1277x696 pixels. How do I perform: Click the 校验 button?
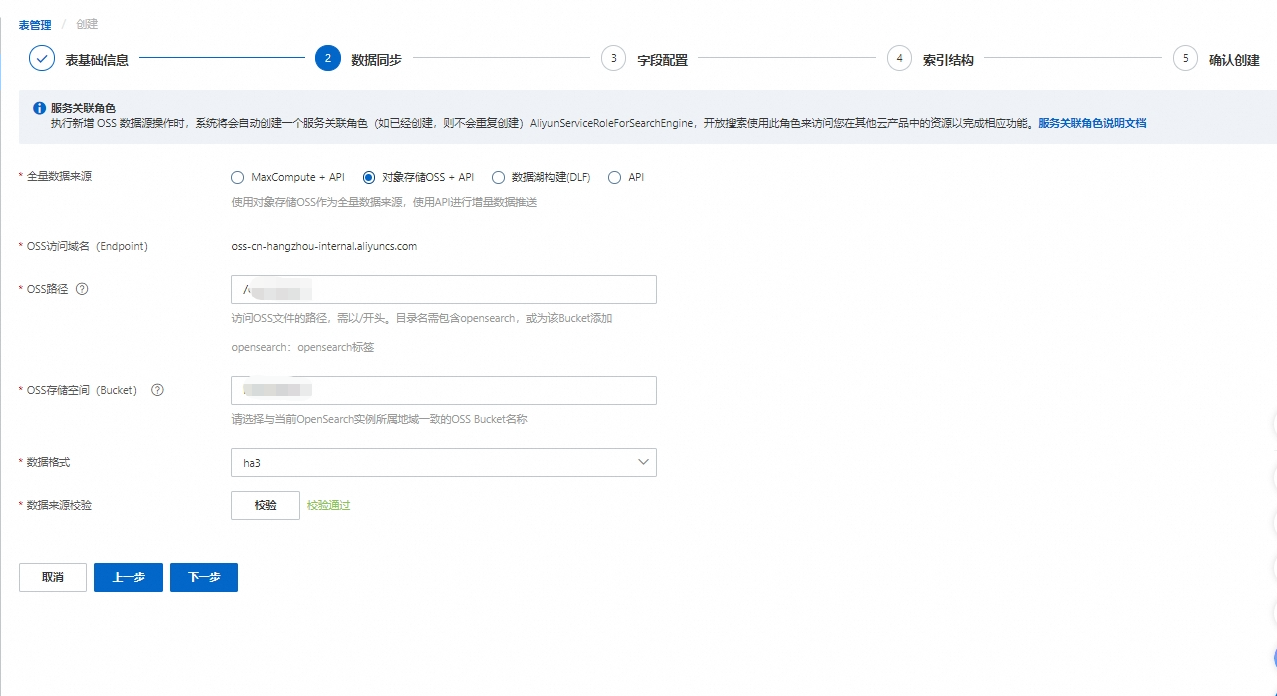click(x=265, y=505)
